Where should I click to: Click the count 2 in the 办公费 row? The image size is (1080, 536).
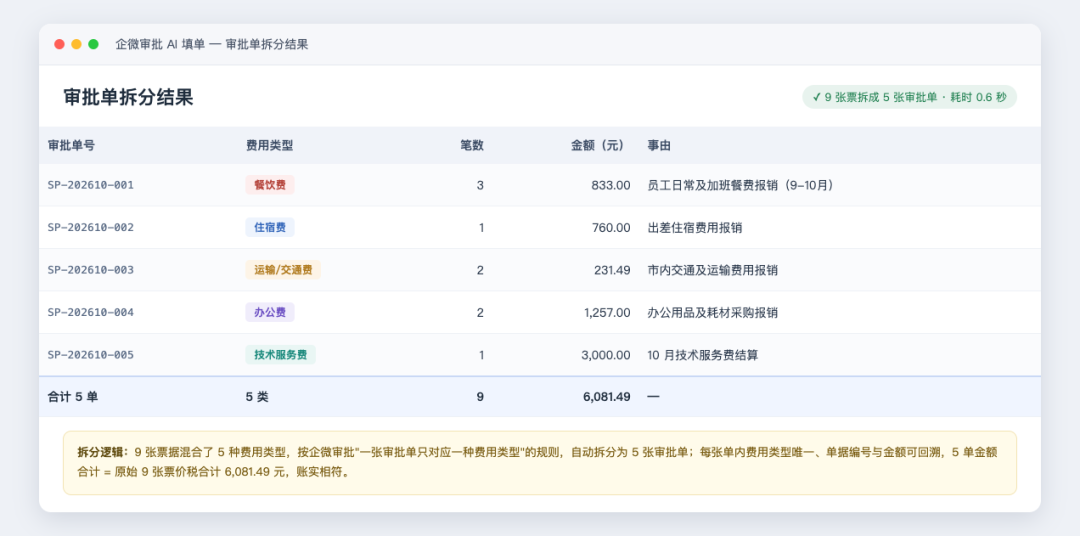tap(480, 312)
